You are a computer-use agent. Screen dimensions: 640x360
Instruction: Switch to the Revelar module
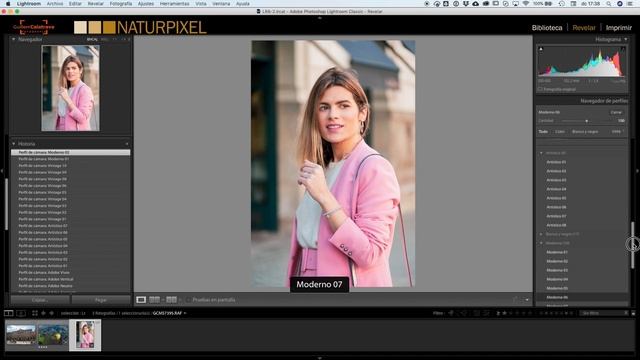tap(584, 28)
